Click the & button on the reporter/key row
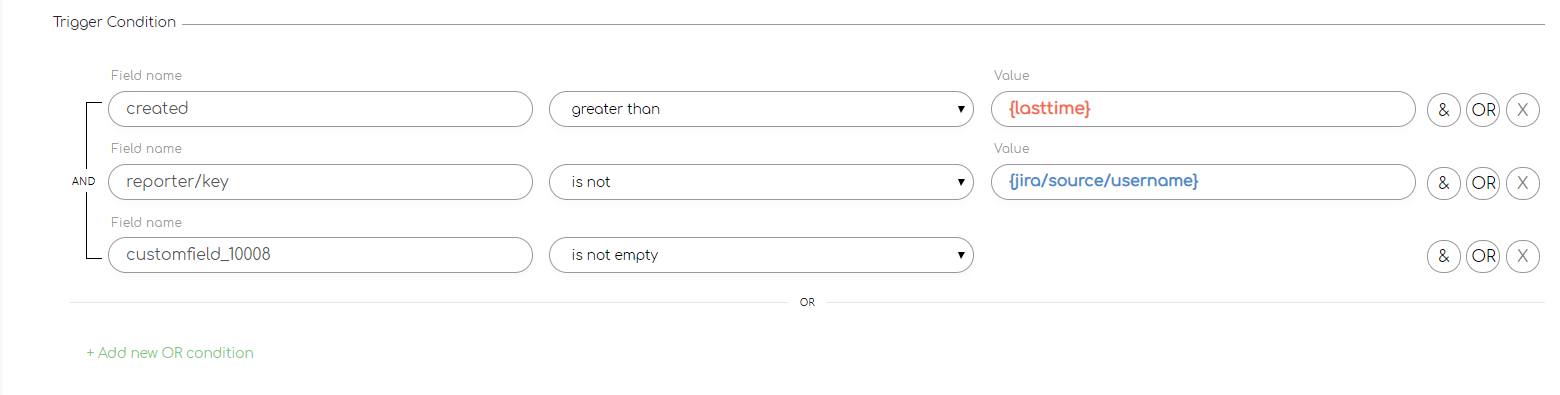The width and height of the screenshot is (1560, 395). click(x=1443, y=182)
